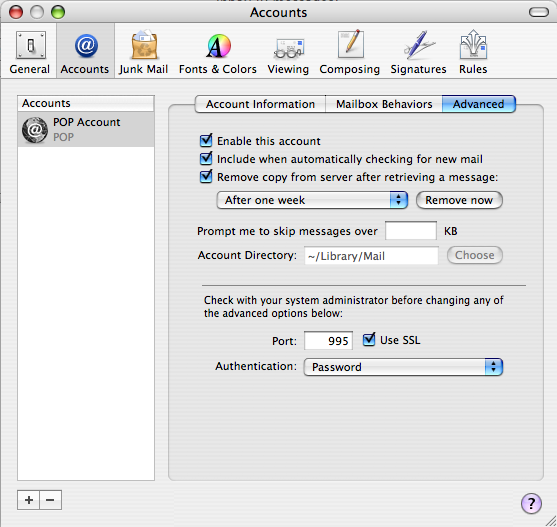
Task: Add a new account with the plus button
Action: click(x=29, y=500)
